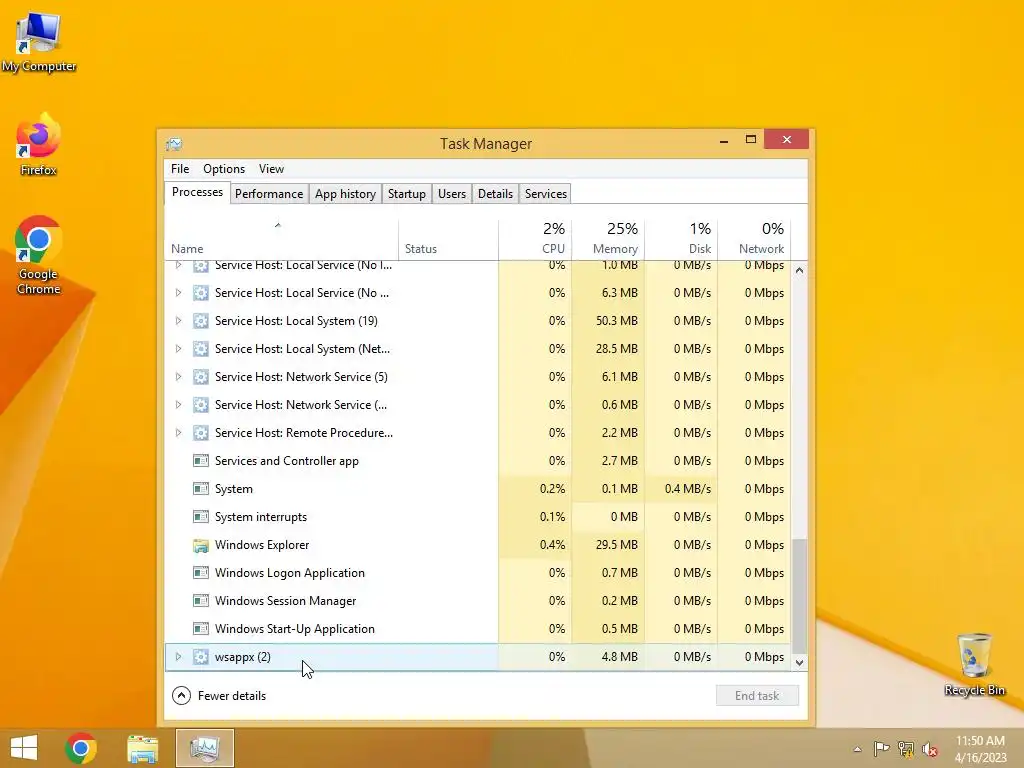The width and height of the screenshot is (1024, 768).
Task: Switch to the Services tab
Action: (546, 194)
